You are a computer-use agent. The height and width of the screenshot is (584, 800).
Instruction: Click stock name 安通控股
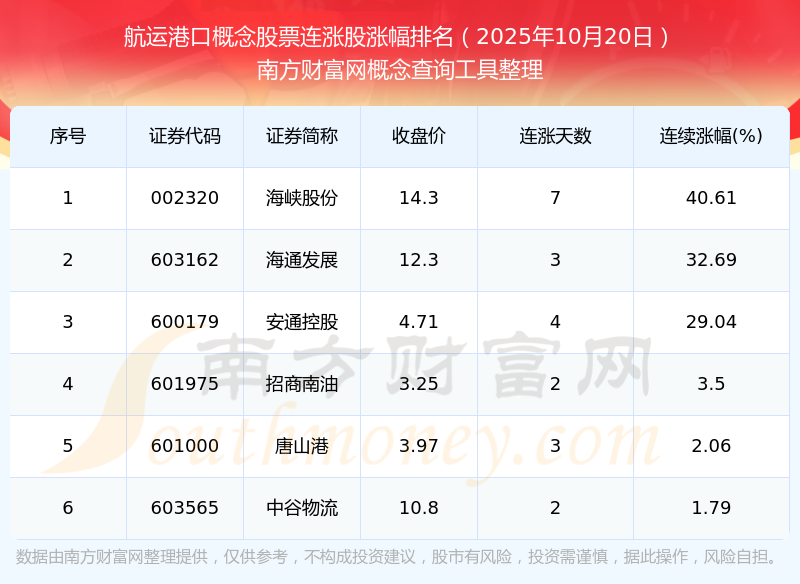tap(302, 322)
